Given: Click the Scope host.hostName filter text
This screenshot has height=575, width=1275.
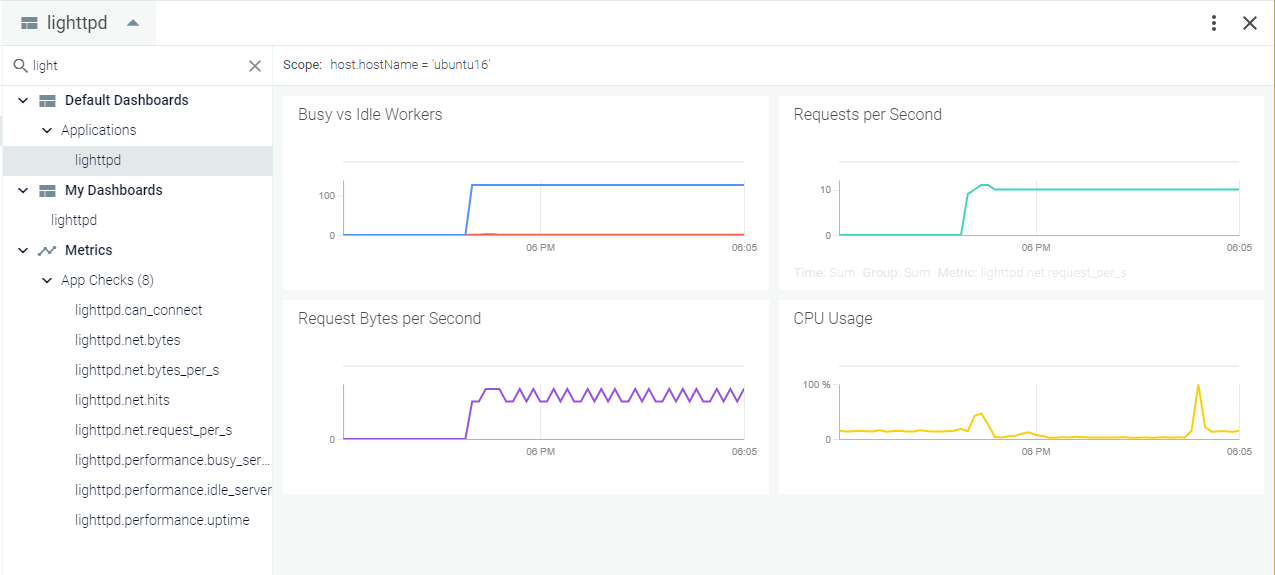Looking at the screenshot, I should click(410, 65).
